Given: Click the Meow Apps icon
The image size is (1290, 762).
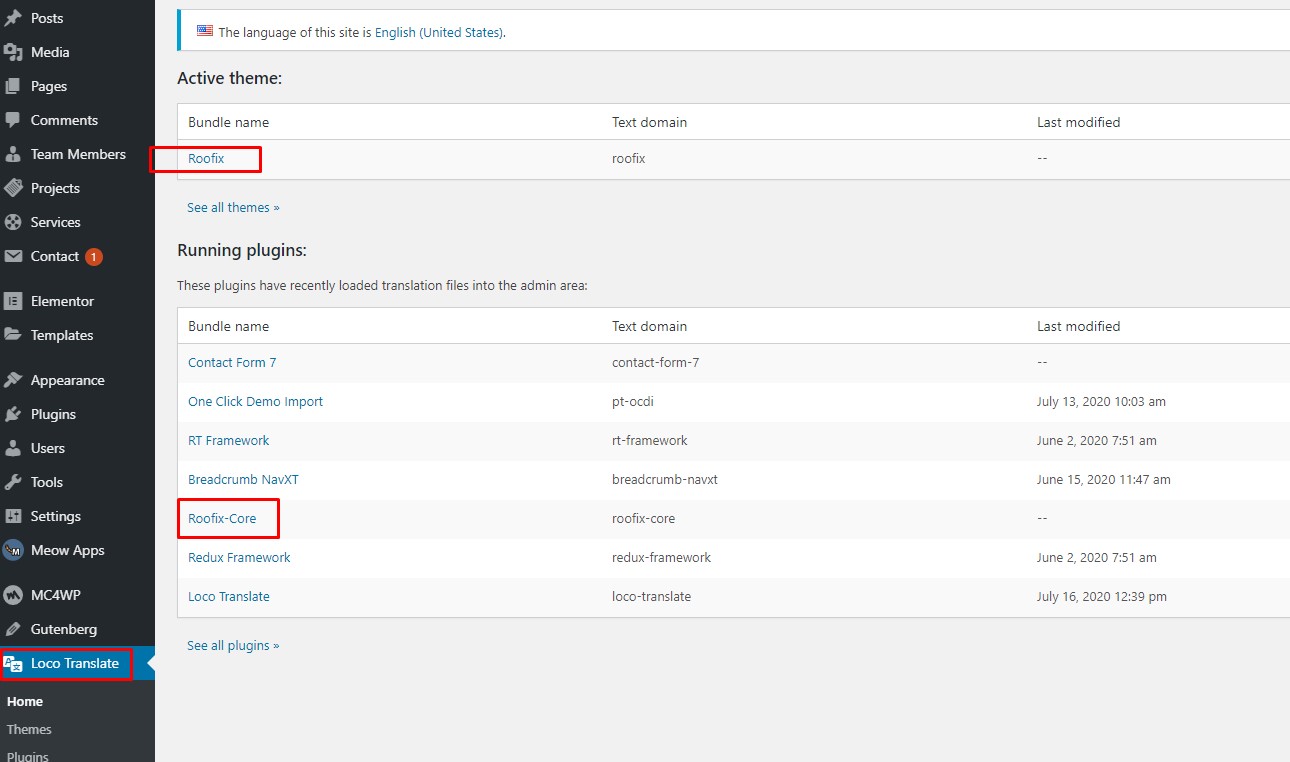Looking at the screenshot, I should tap(13, 550).
